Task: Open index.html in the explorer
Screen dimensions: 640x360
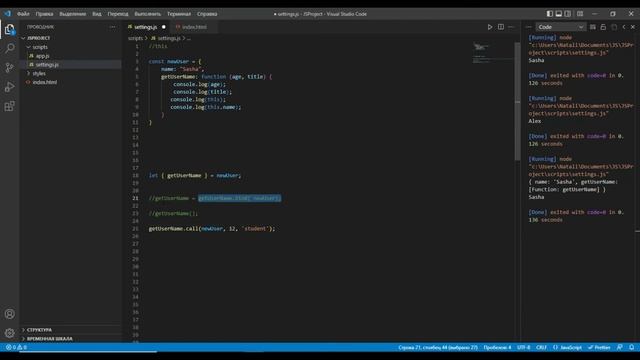Action: click(44, 82)
